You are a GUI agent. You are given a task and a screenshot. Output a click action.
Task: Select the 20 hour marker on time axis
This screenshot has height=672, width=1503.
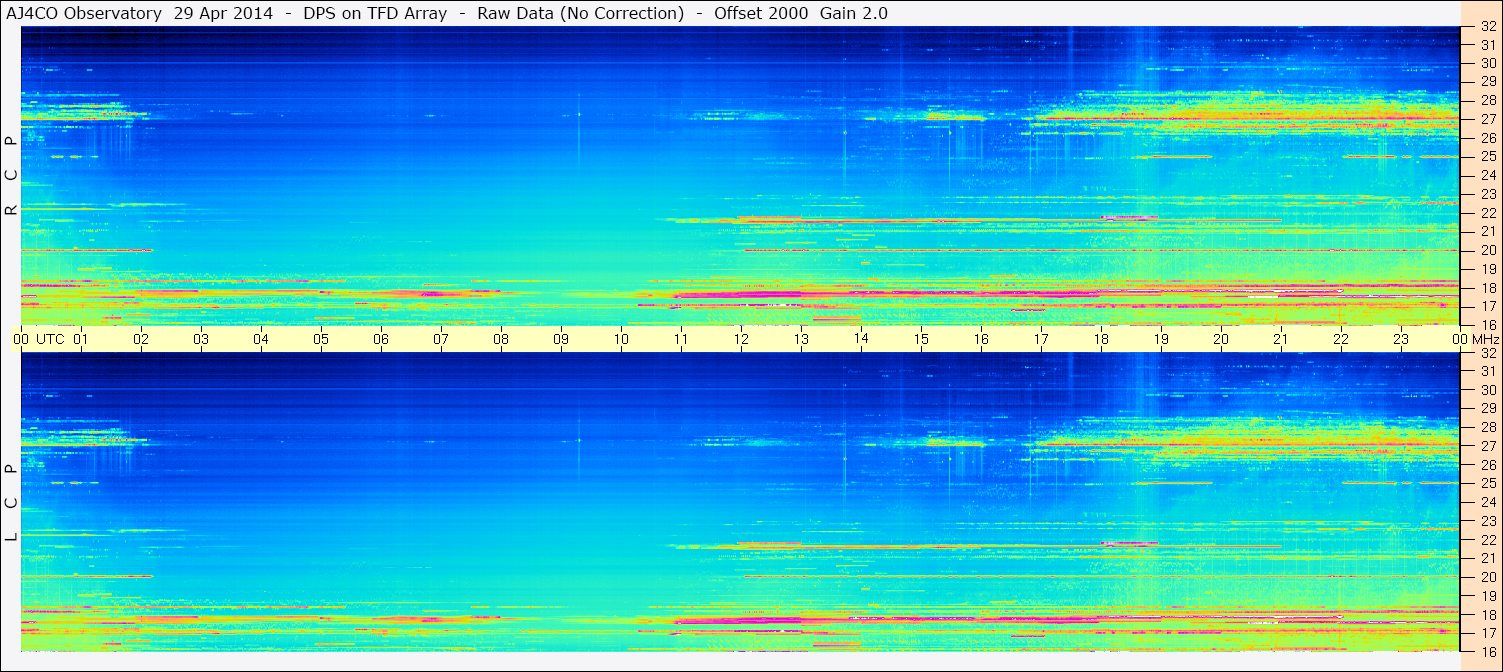point(1221,339)
